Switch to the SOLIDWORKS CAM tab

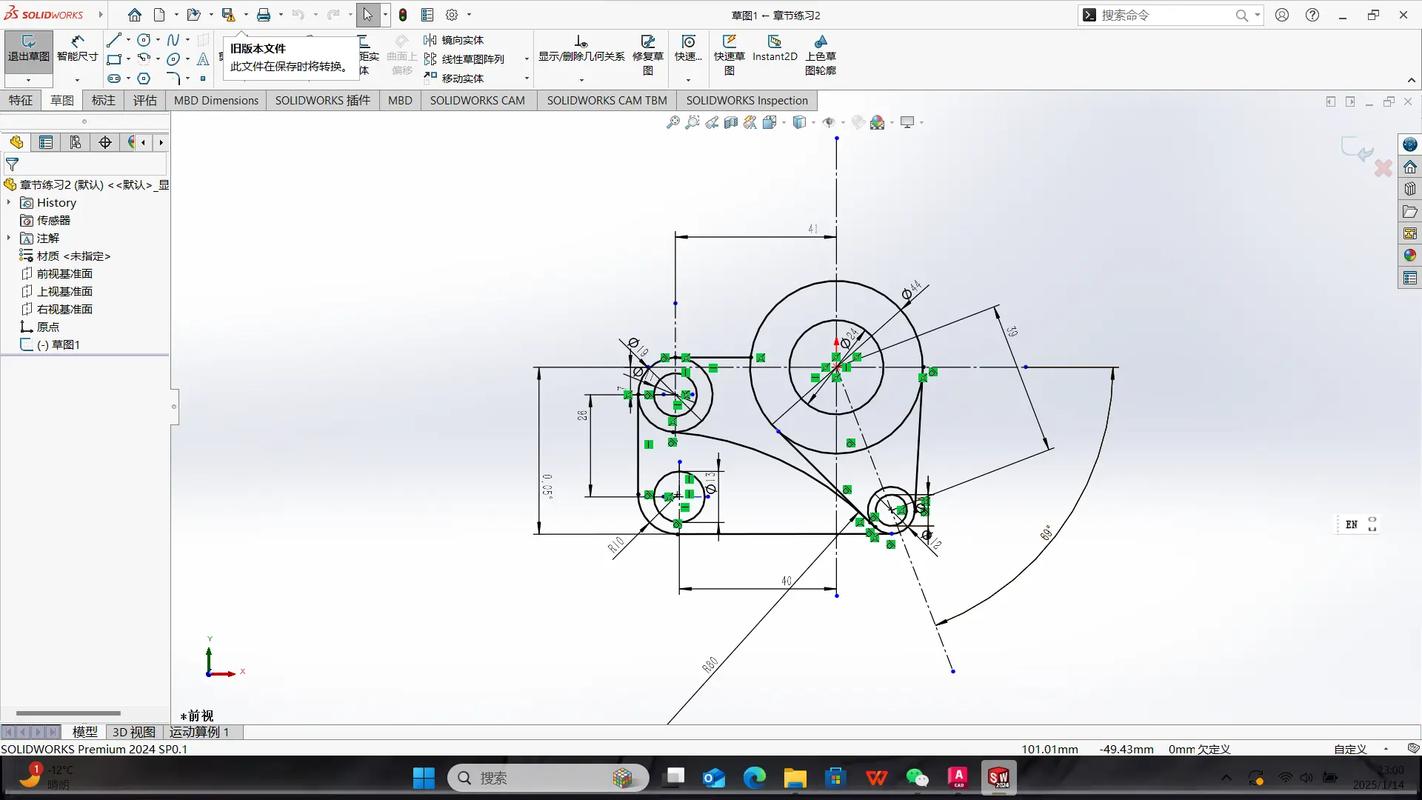point(478,100)
